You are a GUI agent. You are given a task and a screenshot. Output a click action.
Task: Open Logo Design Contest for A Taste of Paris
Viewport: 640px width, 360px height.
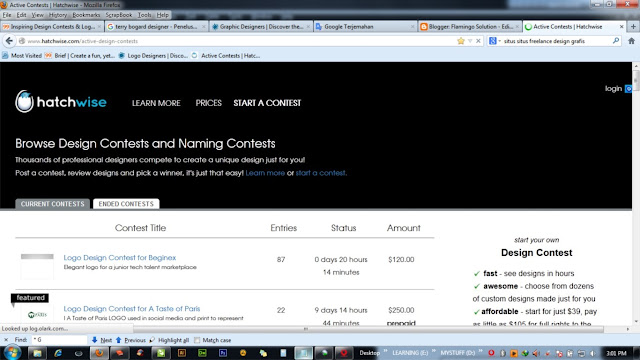131,309
